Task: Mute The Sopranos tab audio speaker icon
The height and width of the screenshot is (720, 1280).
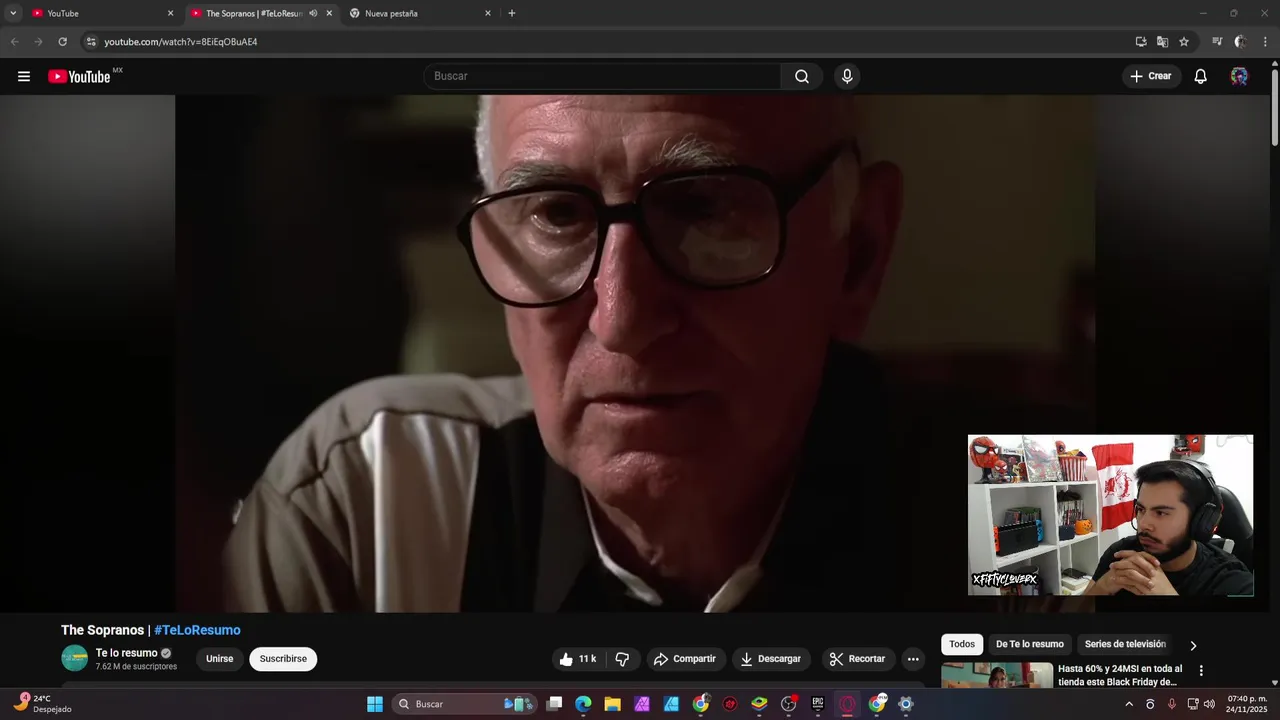Action: (x=313, y=13)
